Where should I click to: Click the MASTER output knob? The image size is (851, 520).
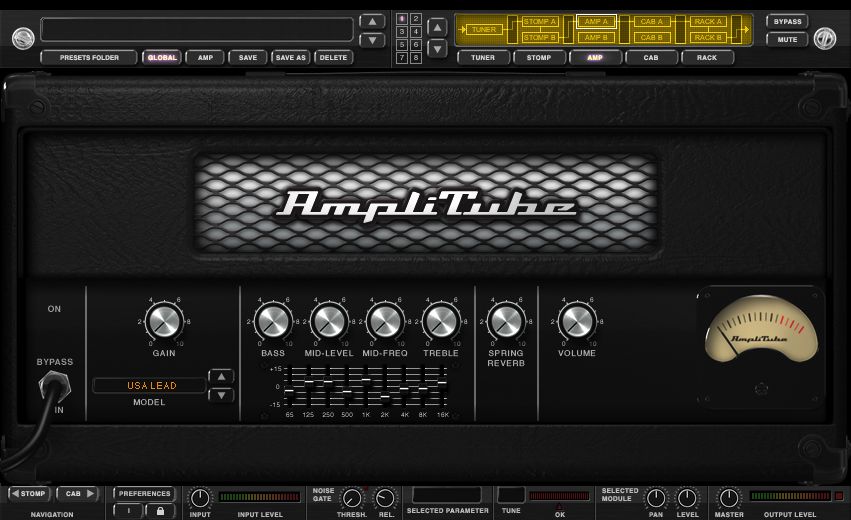tap(729, 498)
